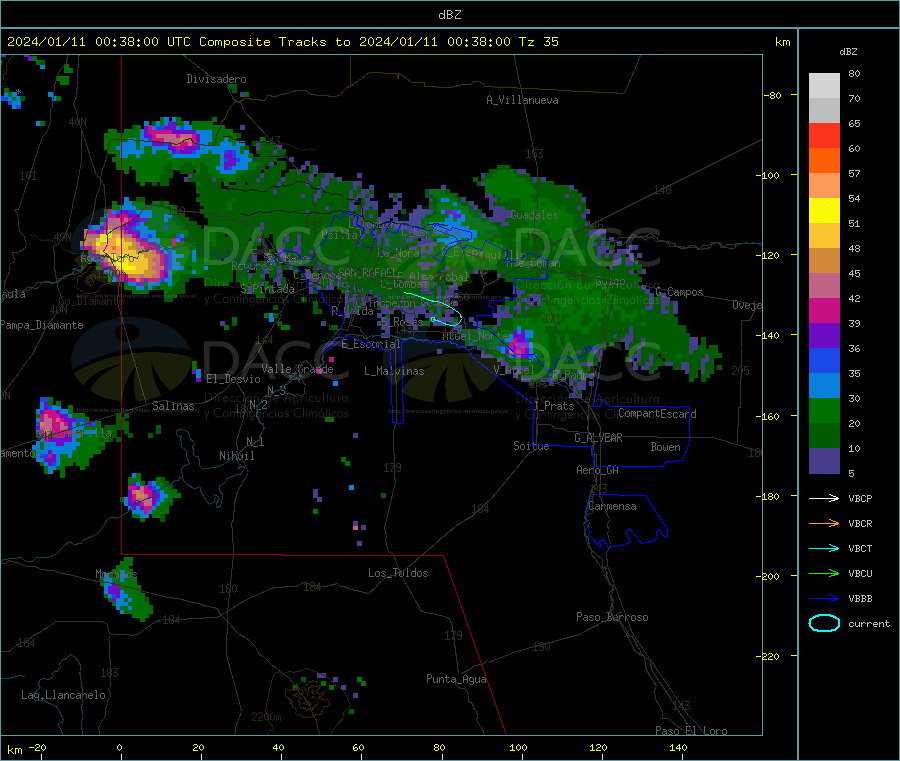Click the G_ALVEAR label
900x761 pixels.
598,438
